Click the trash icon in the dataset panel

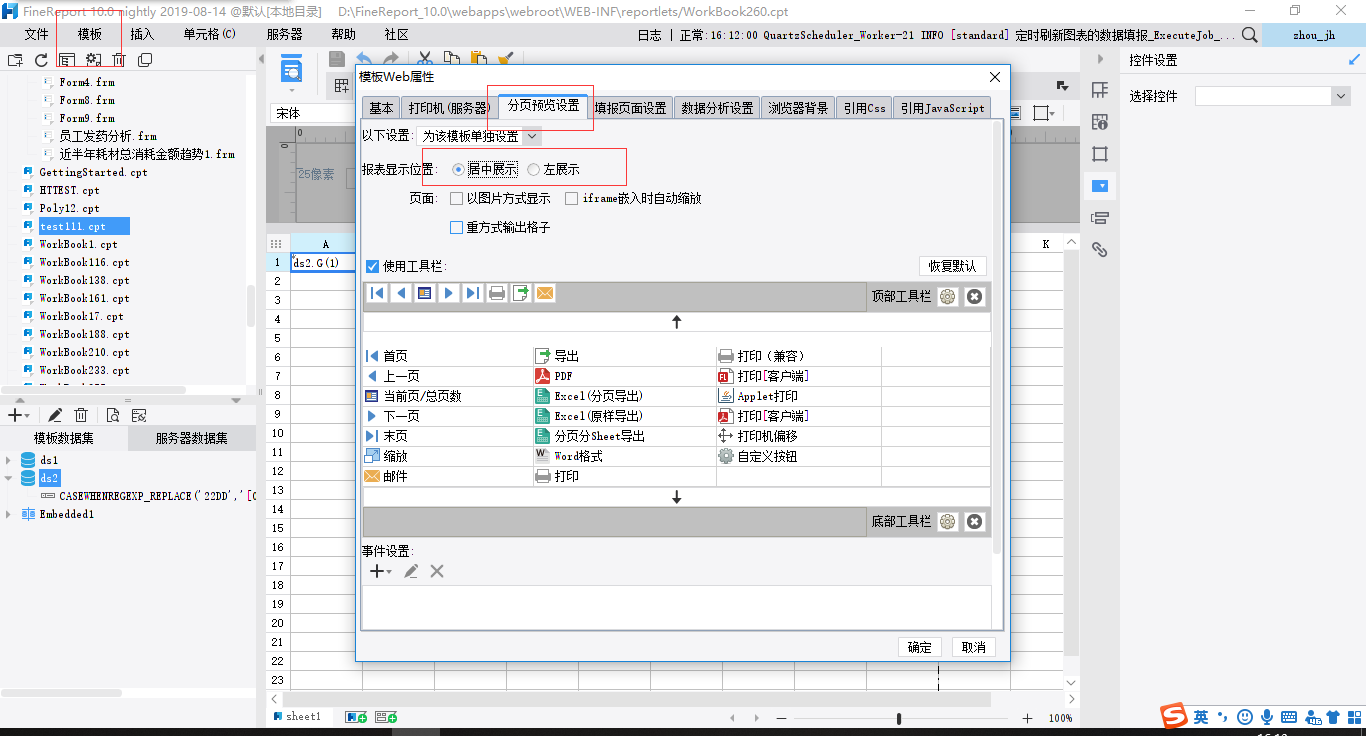click(81, 415)
